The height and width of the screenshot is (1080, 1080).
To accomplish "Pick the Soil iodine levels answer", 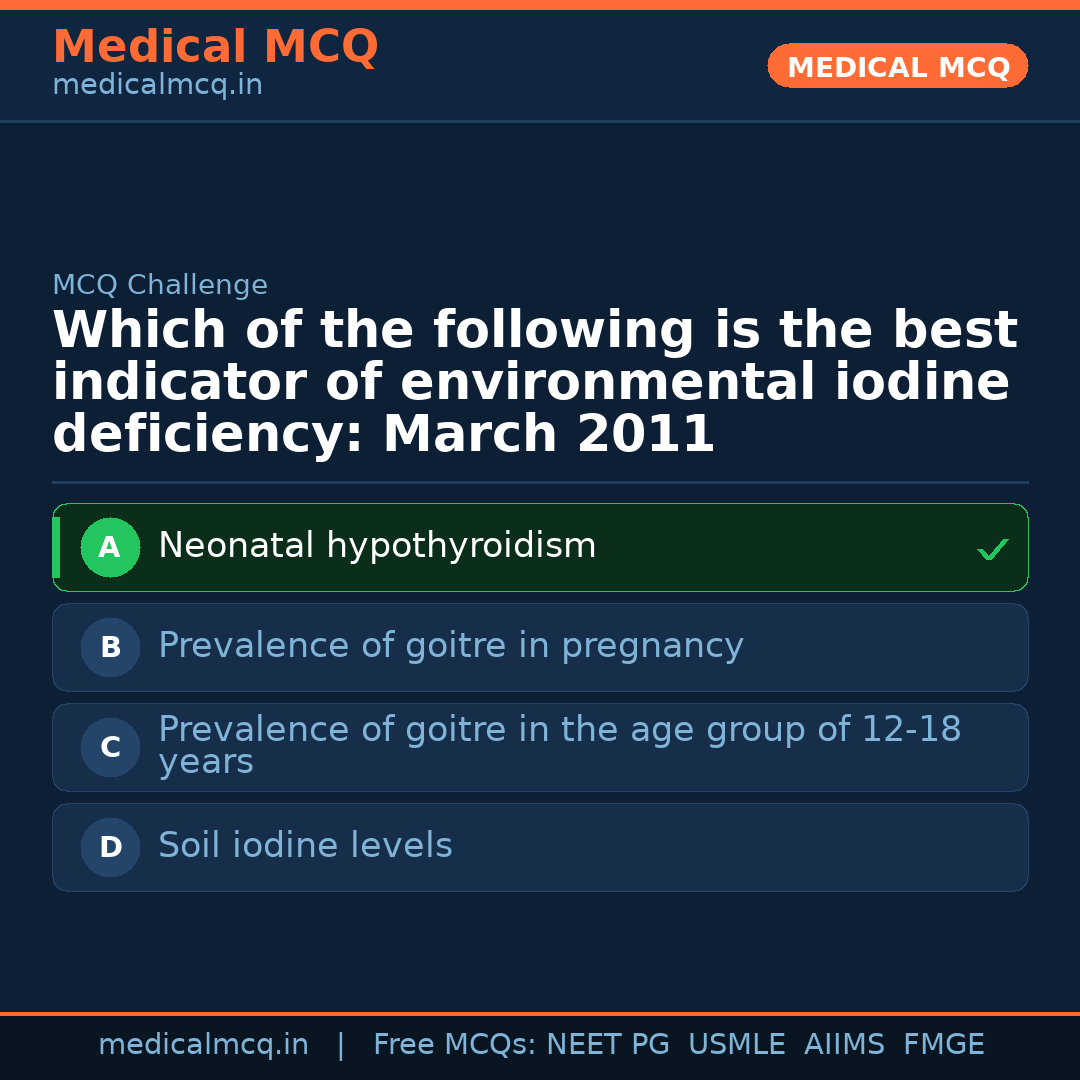I will pos(305,847).
